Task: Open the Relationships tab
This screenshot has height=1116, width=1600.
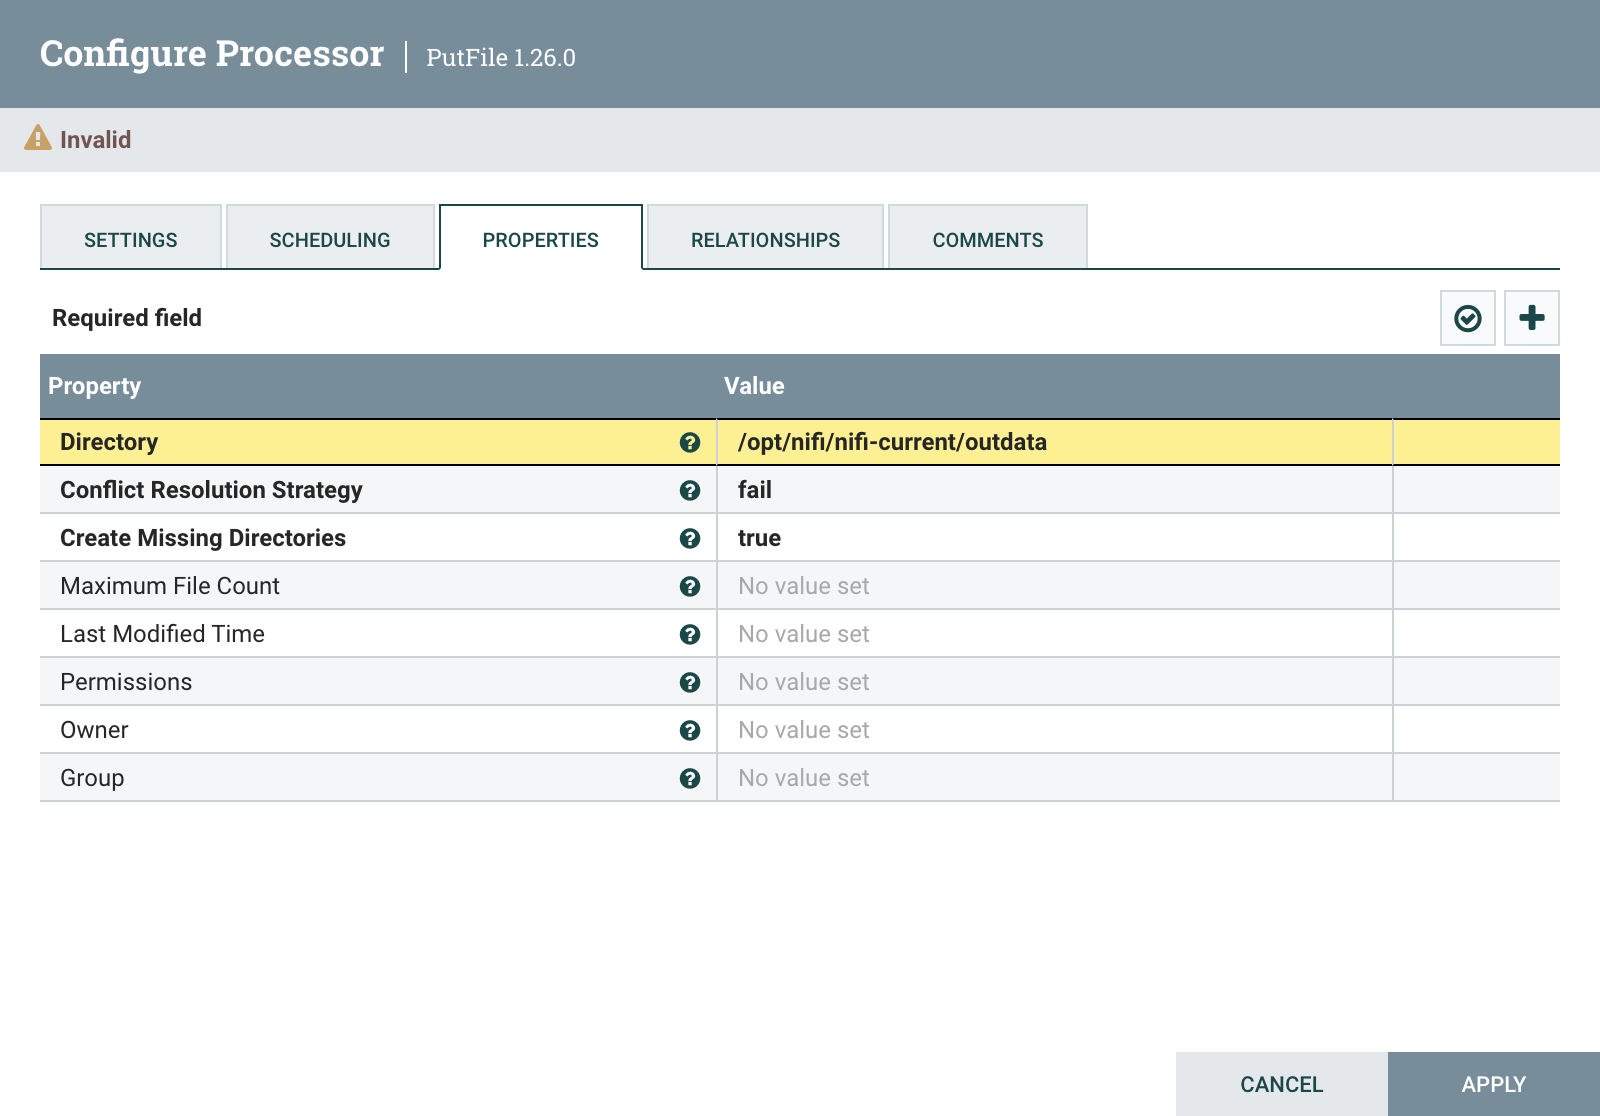Action: click(x=765, y=237)
